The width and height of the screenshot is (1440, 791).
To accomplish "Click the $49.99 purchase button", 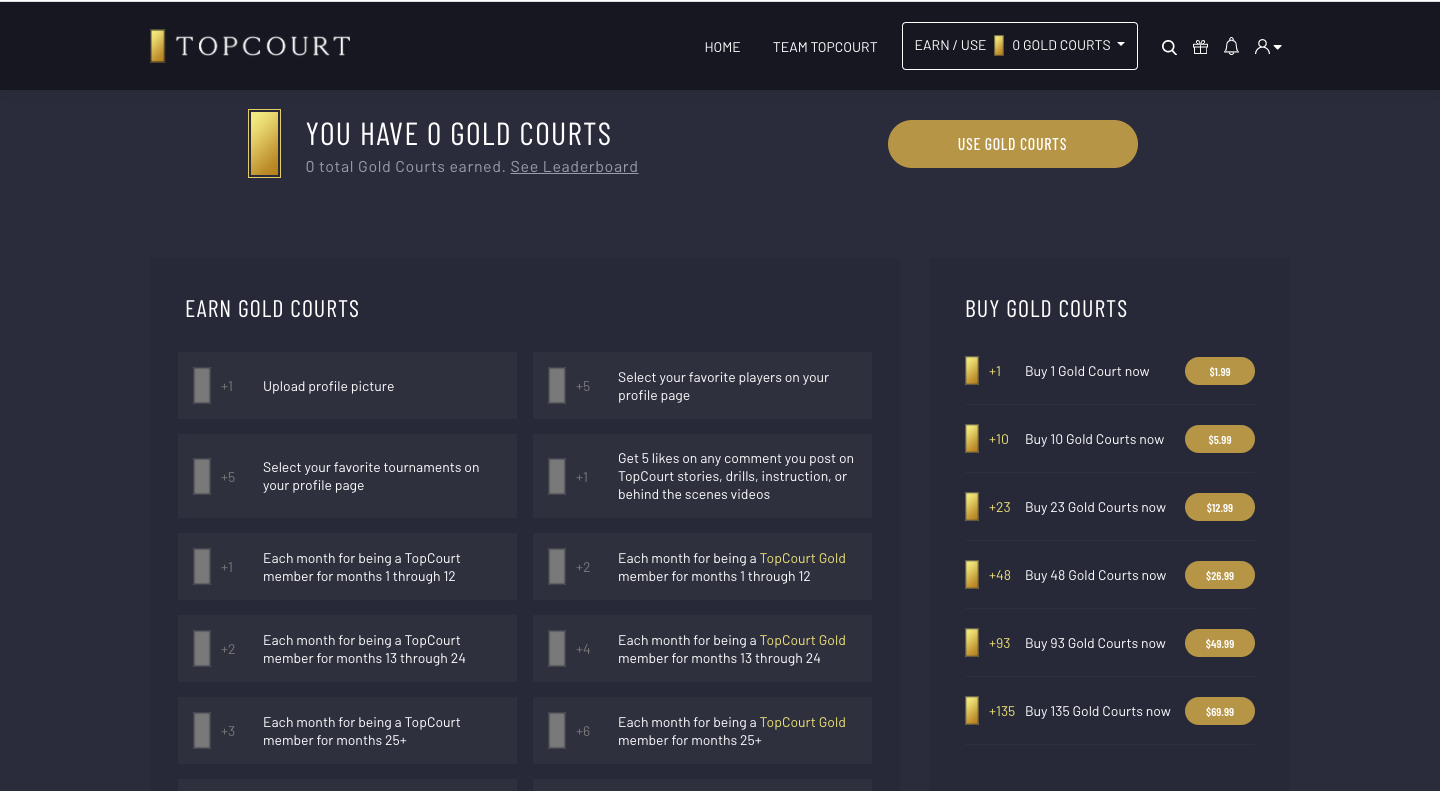I will tap(1219, 643).
